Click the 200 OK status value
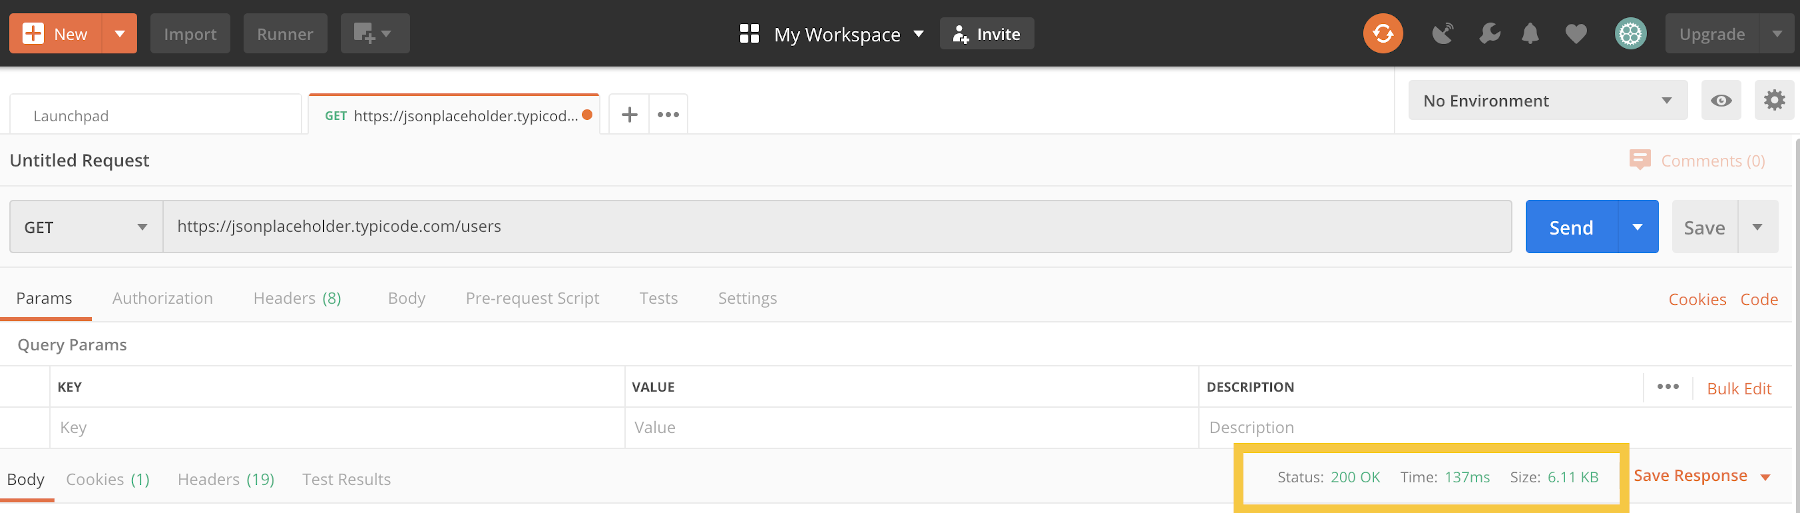The width and height of the screenshot is (1800, 513). pyautogui.click(x=1355, y=477)
